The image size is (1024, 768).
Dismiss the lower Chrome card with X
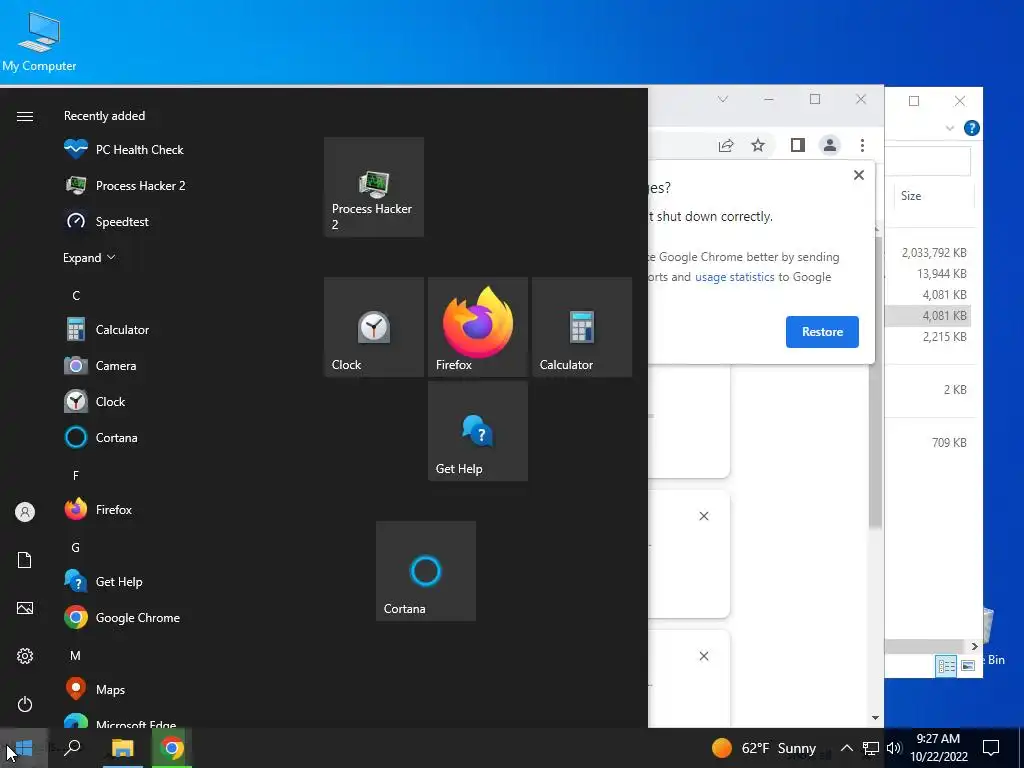click(x=703, y=656)
